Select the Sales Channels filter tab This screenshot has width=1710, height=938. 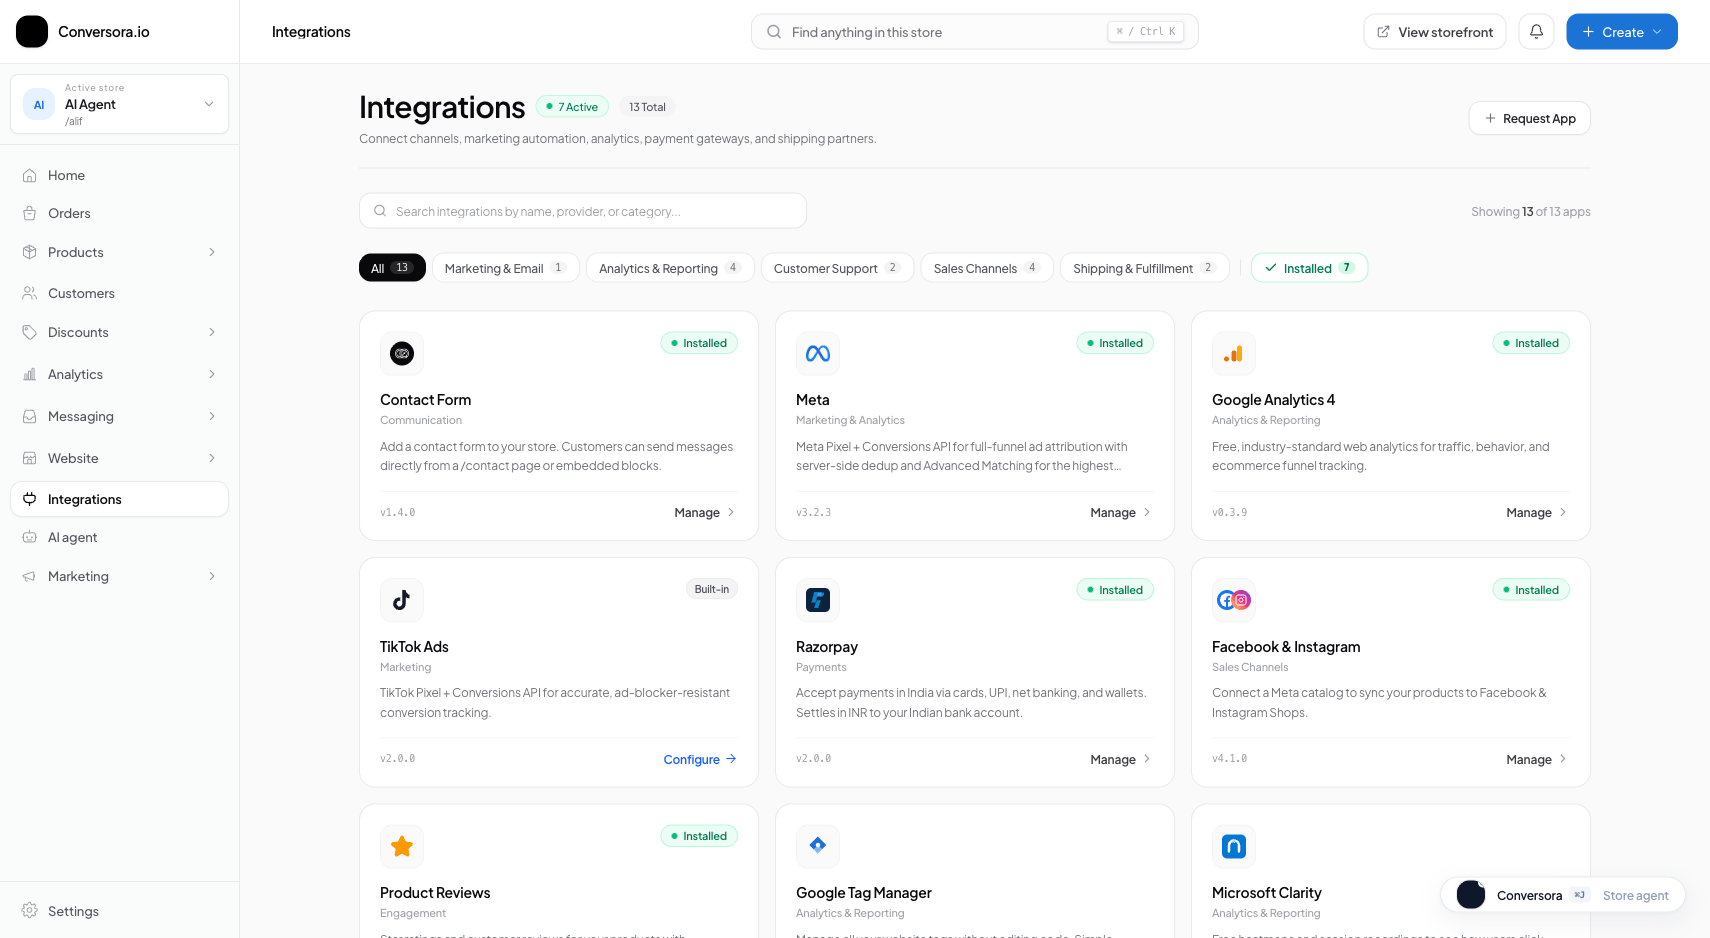987,268
